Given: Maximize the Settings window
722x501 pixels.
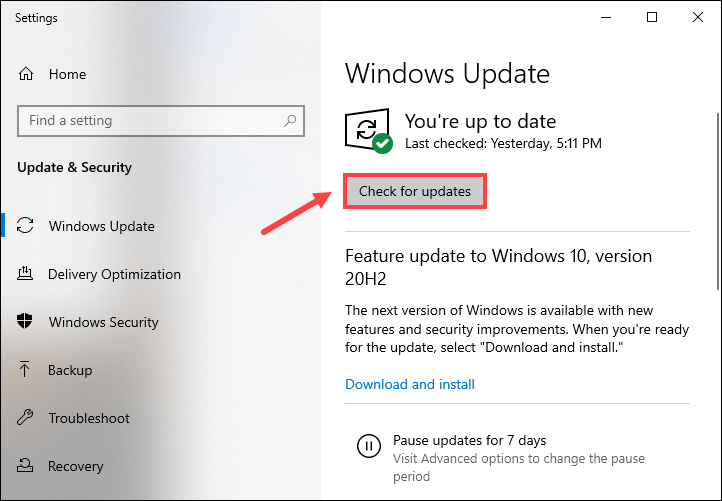Looking at the screenshot, I should [652, 17].
